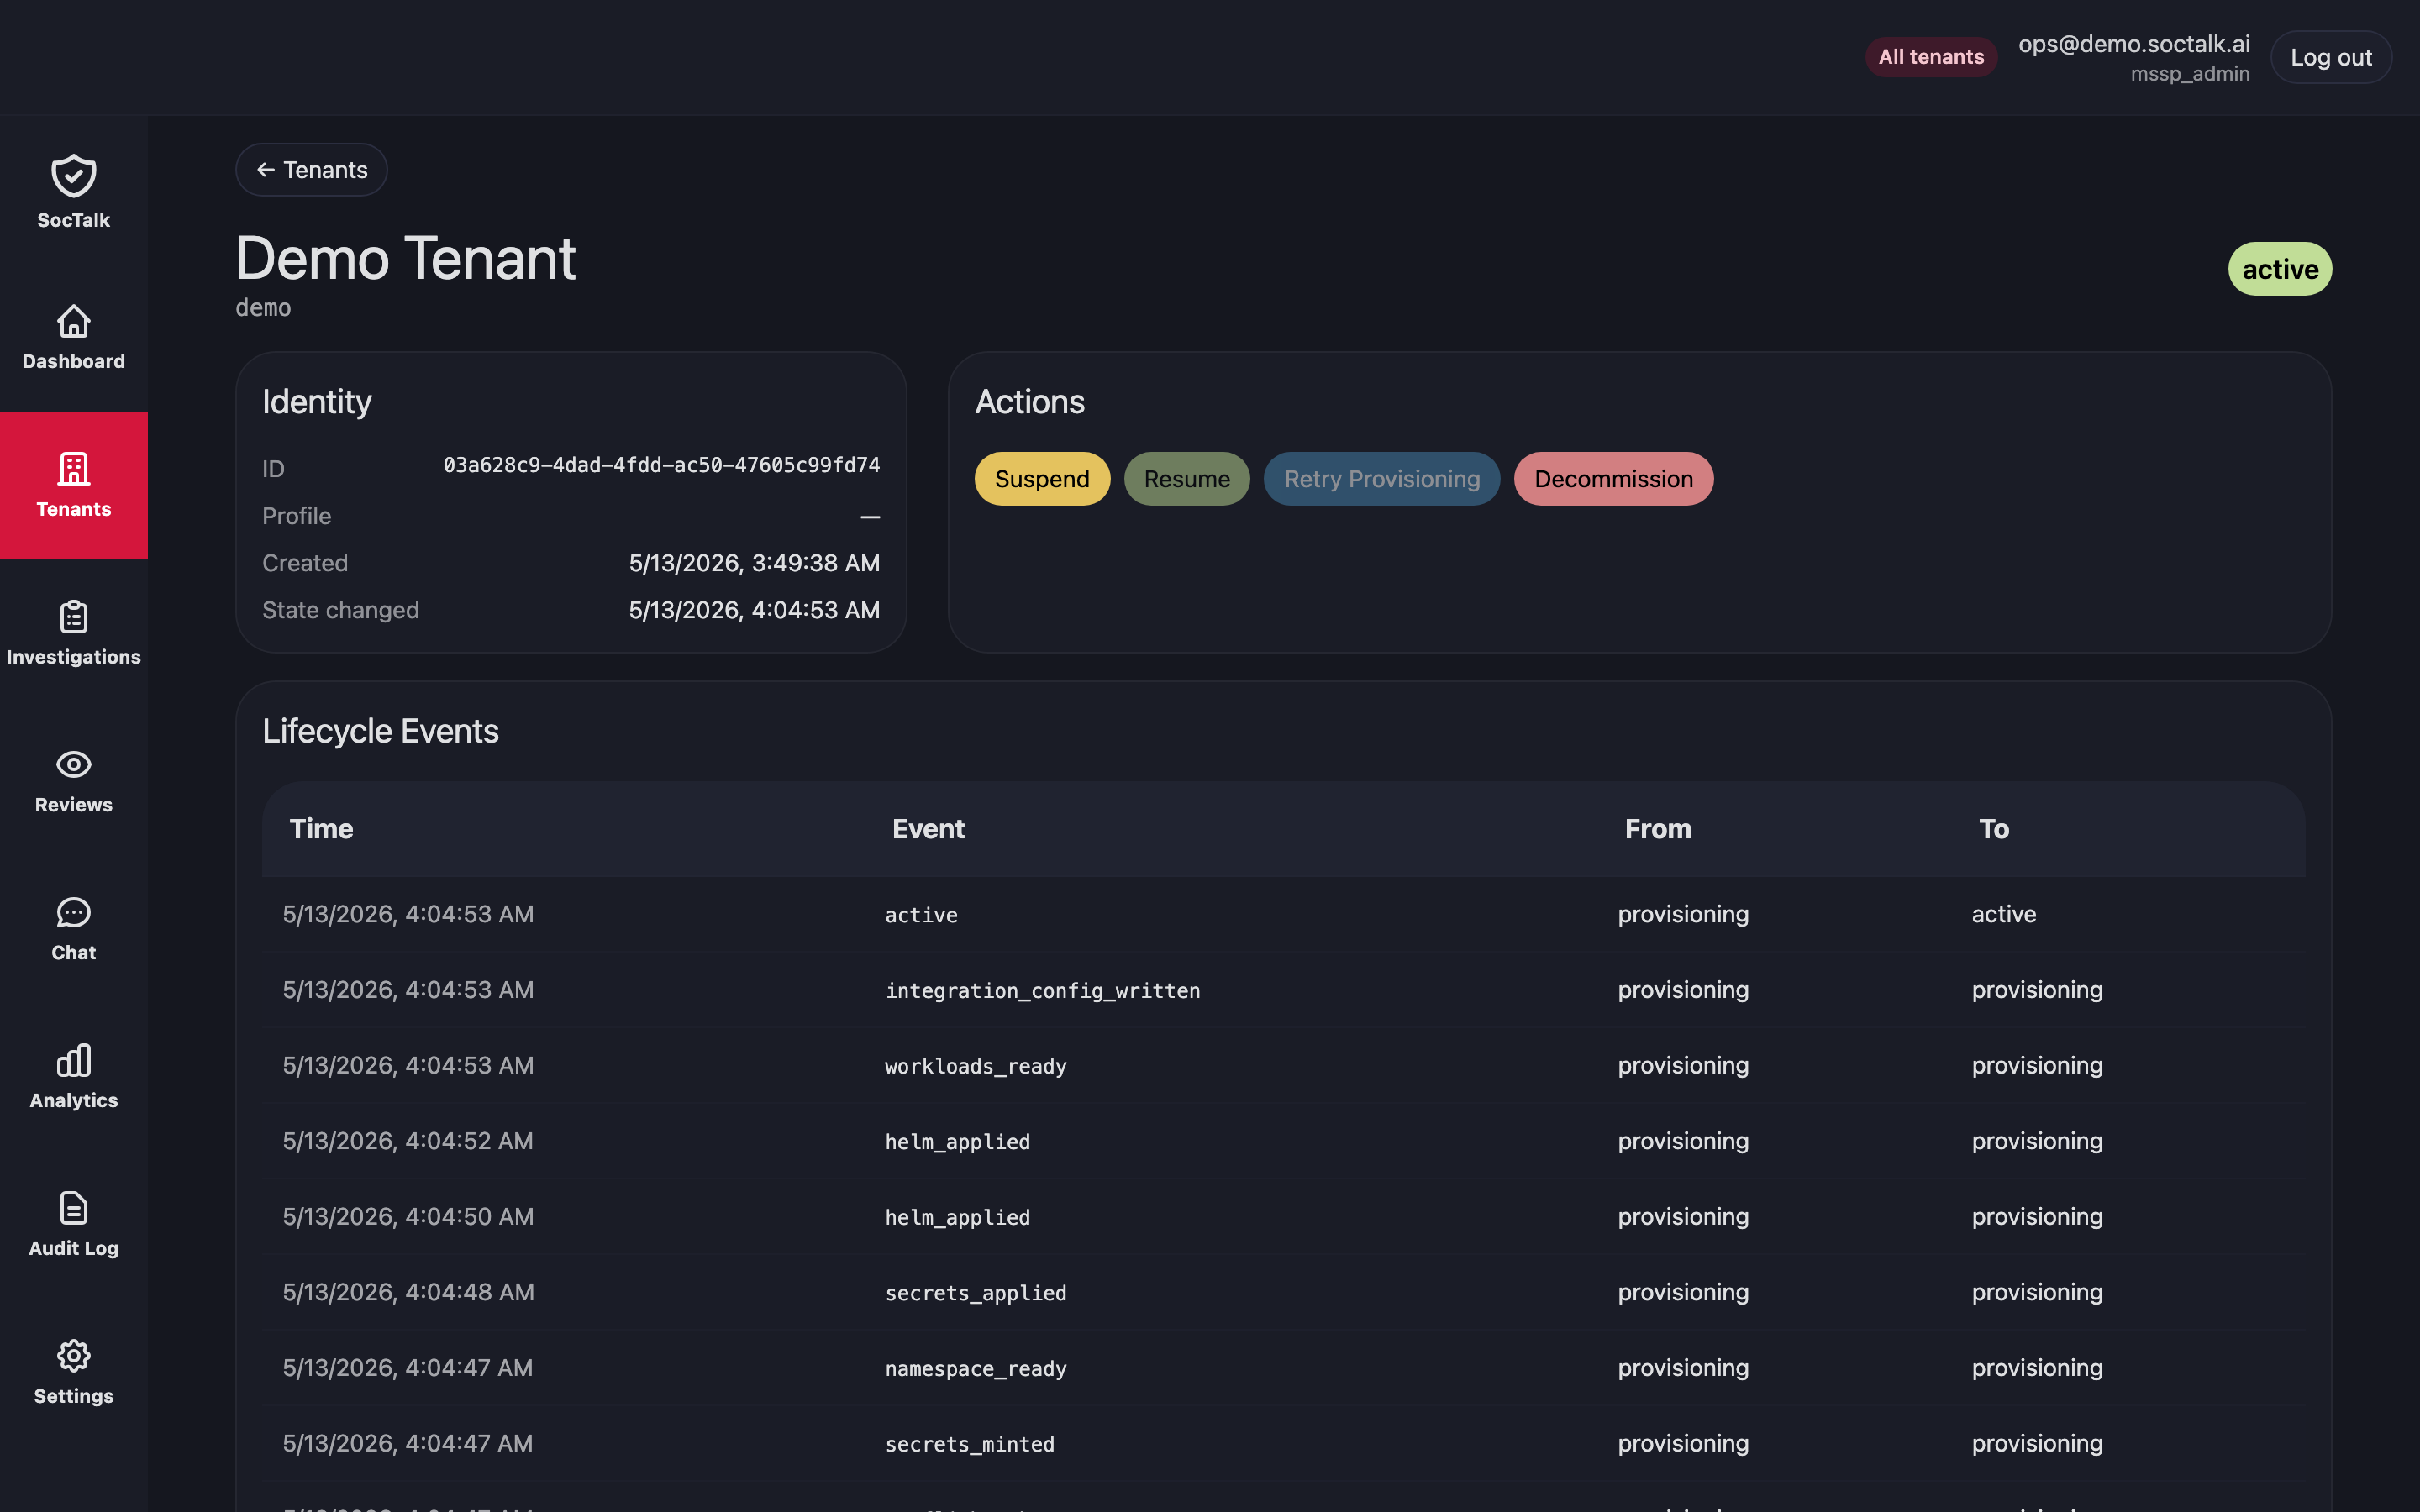Click the Suspend action button

[x=1042, y=479]
